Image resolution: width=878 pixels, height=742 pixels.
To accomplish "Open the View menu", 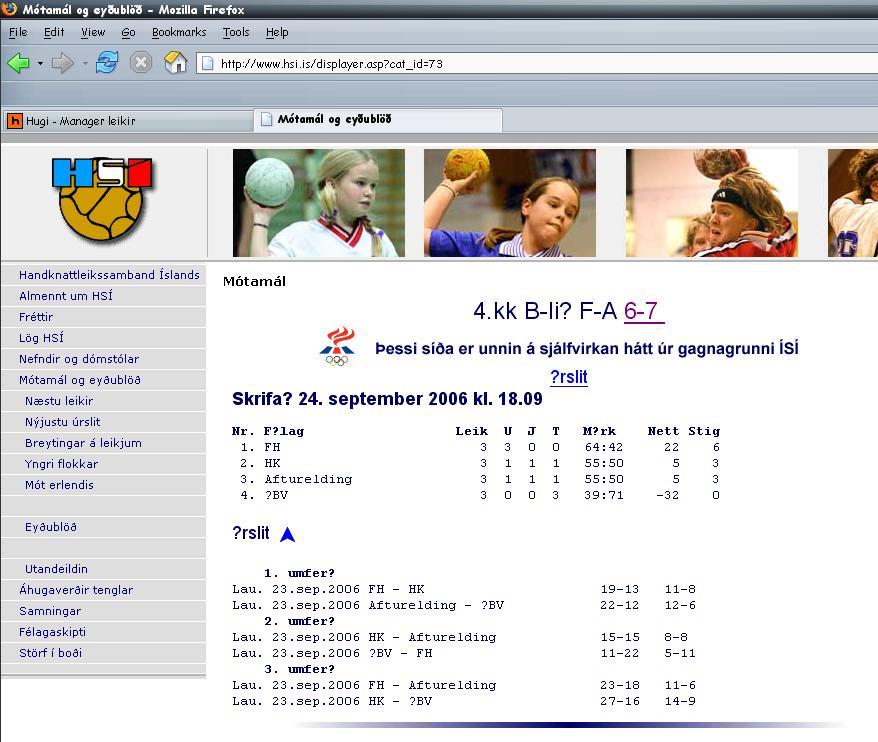I will pyautogui.click(x=93, y=32).
